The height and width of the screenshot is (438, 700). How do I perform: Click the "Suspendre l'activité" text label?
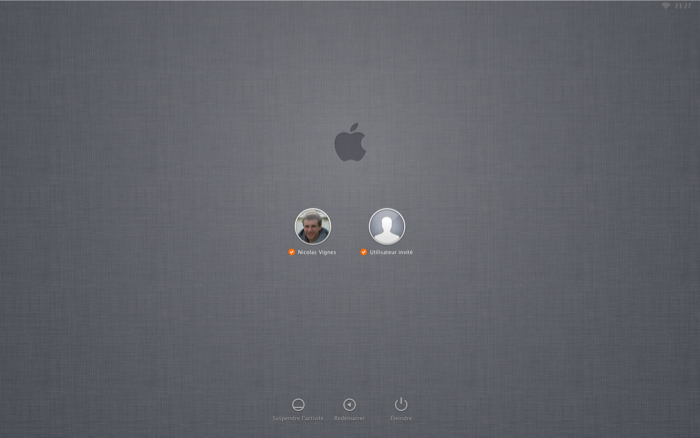click(298, 418)
